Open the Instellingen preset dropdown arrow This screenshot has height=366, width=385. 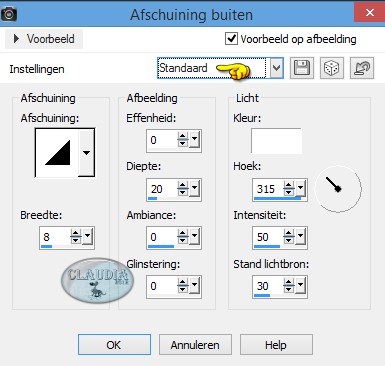point(276,68)
